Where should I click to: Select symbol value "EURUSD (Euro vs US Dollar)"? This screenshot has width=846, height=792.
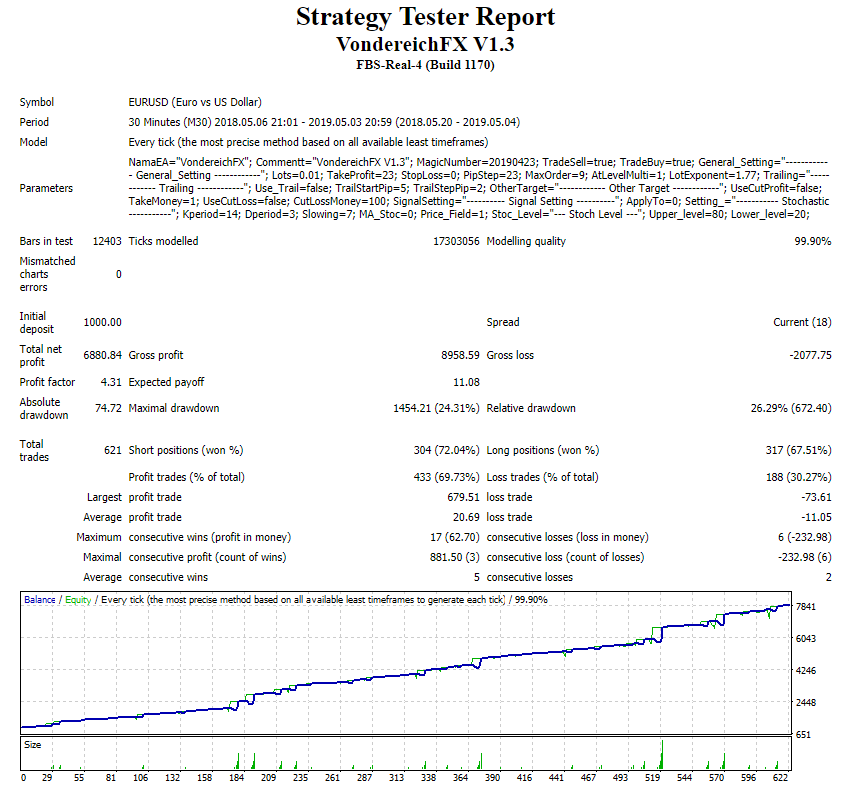click(195, 102)
